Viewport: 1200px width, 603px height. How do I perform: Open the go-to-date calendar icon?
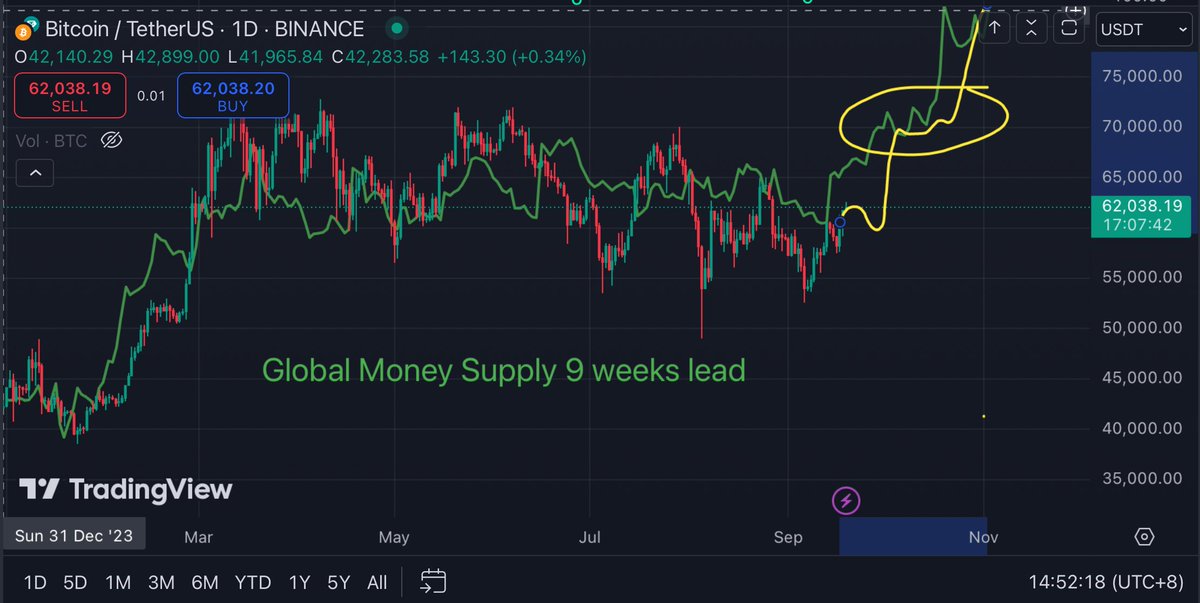point(433,581)
